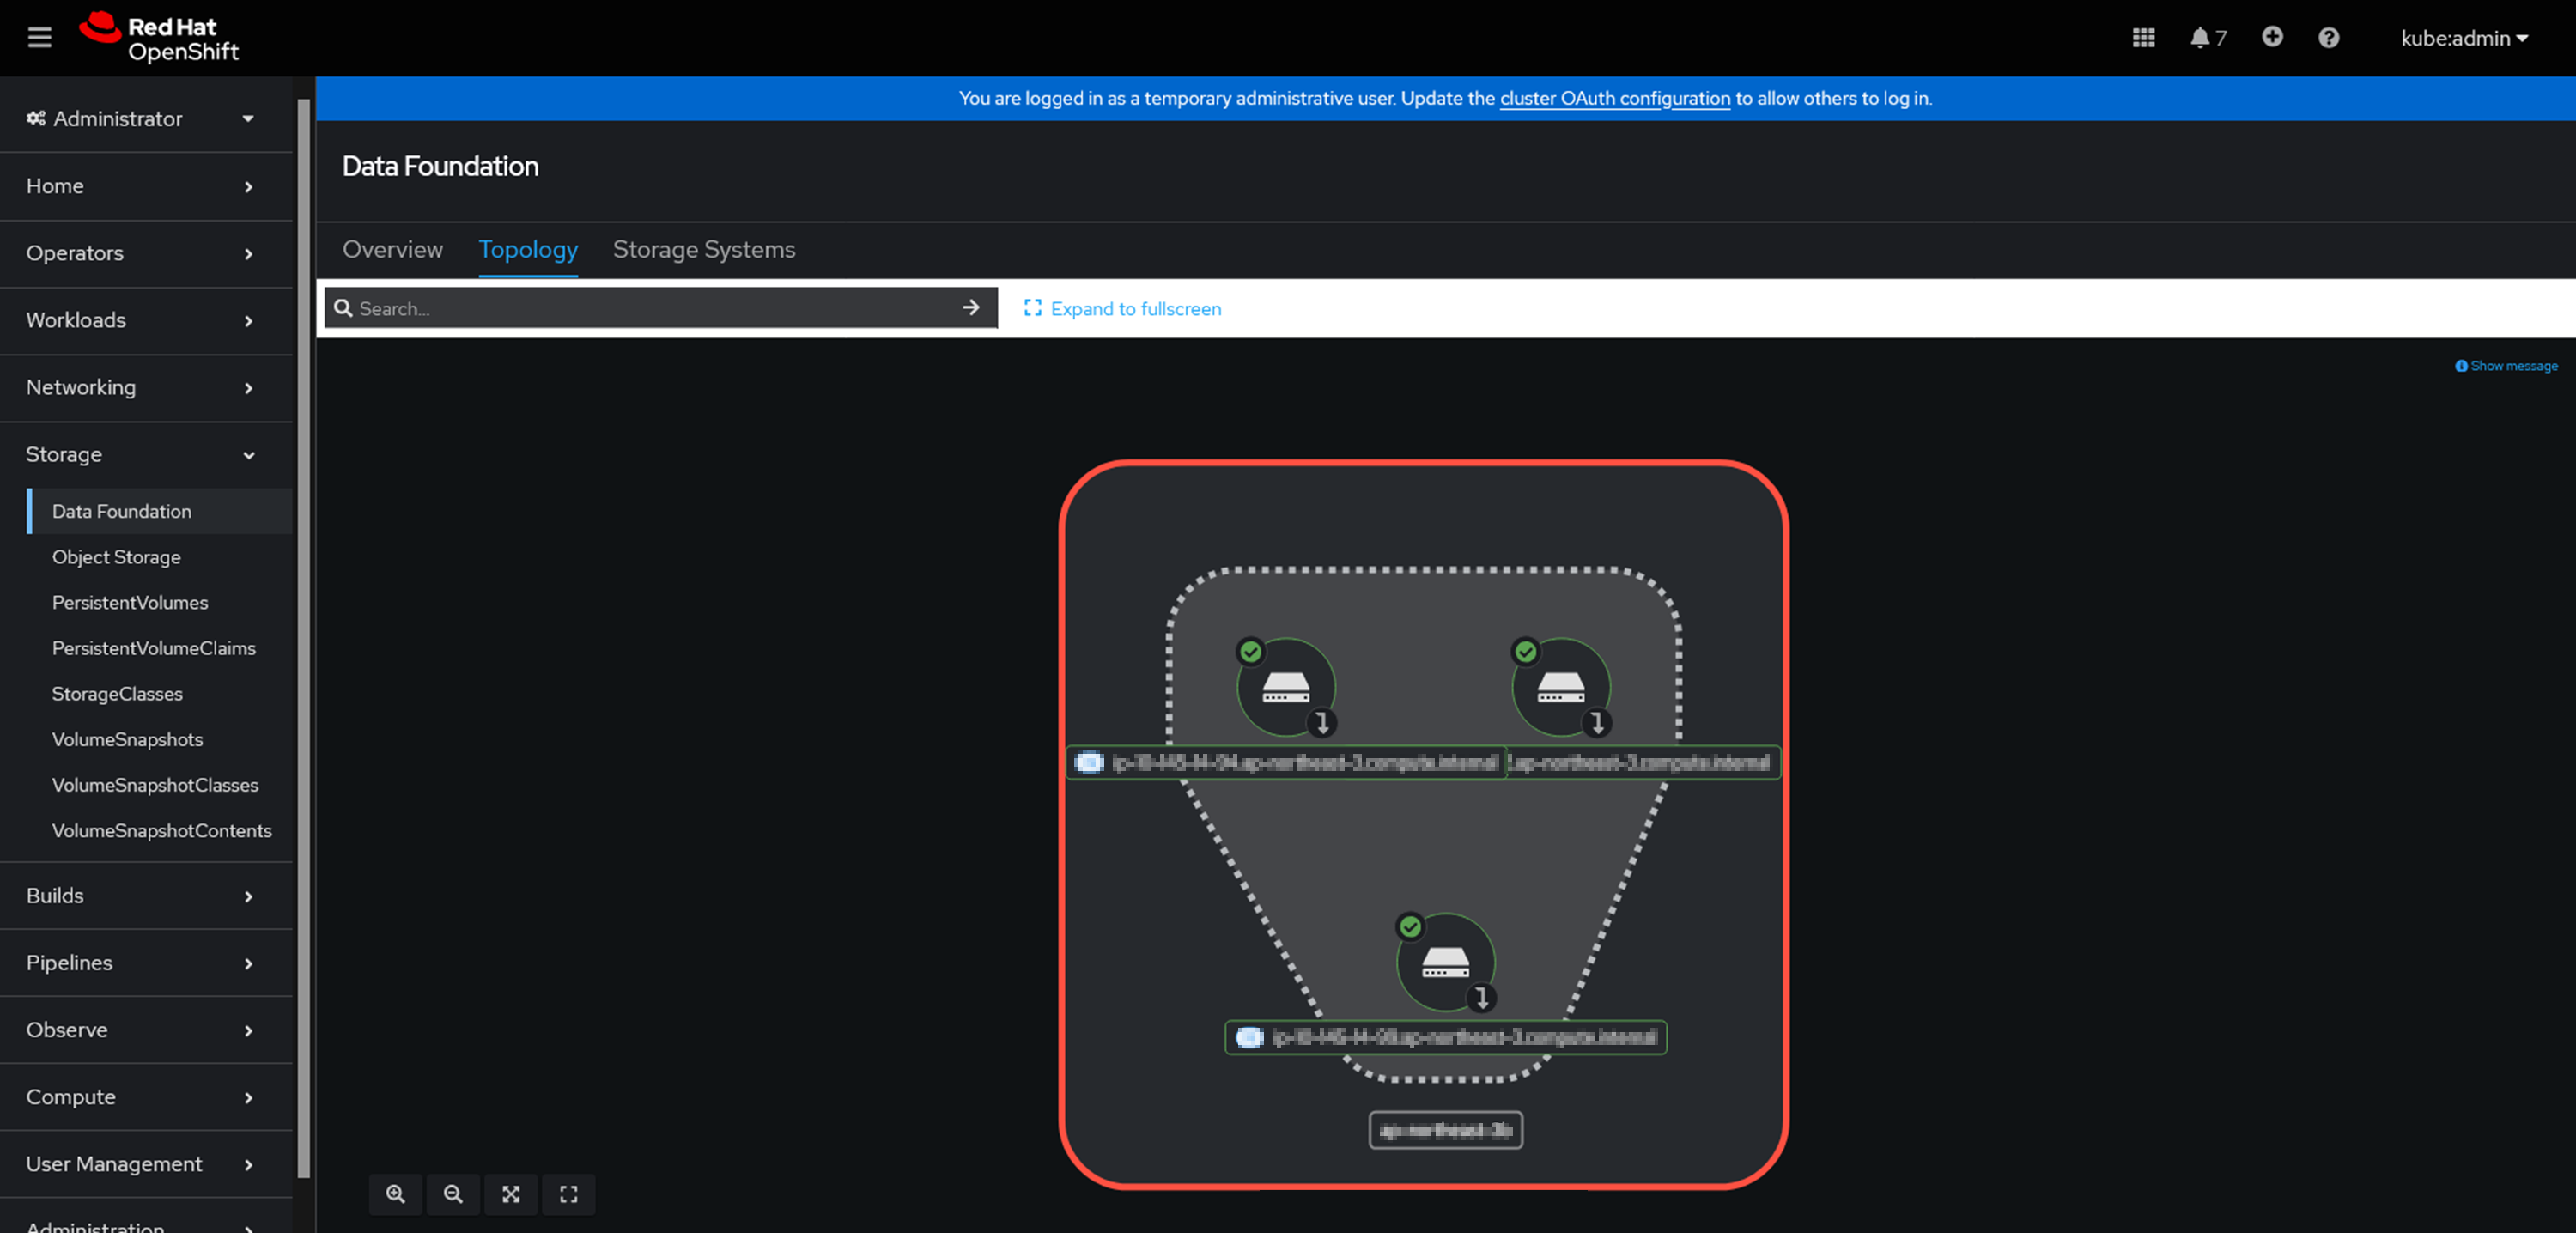Switch to the Overview tab
This screenshot has height=1233, width=2576.
click(x=392, y=249)
